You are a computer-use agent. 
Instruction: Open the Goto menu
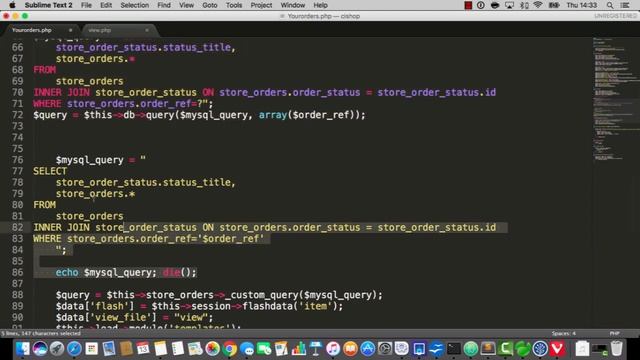210,5
